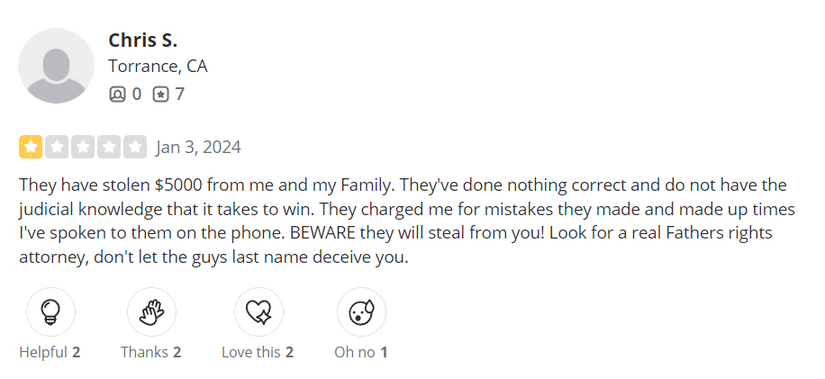
Task: Click the filled first rating star
Action: click(31, 147)
